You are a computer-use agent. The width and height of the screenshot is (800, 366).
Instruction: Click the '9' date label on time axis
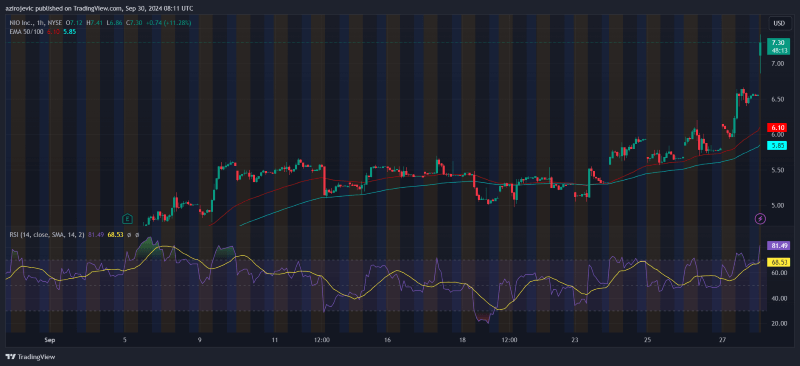pyautogui.click(x=200, y=339)
